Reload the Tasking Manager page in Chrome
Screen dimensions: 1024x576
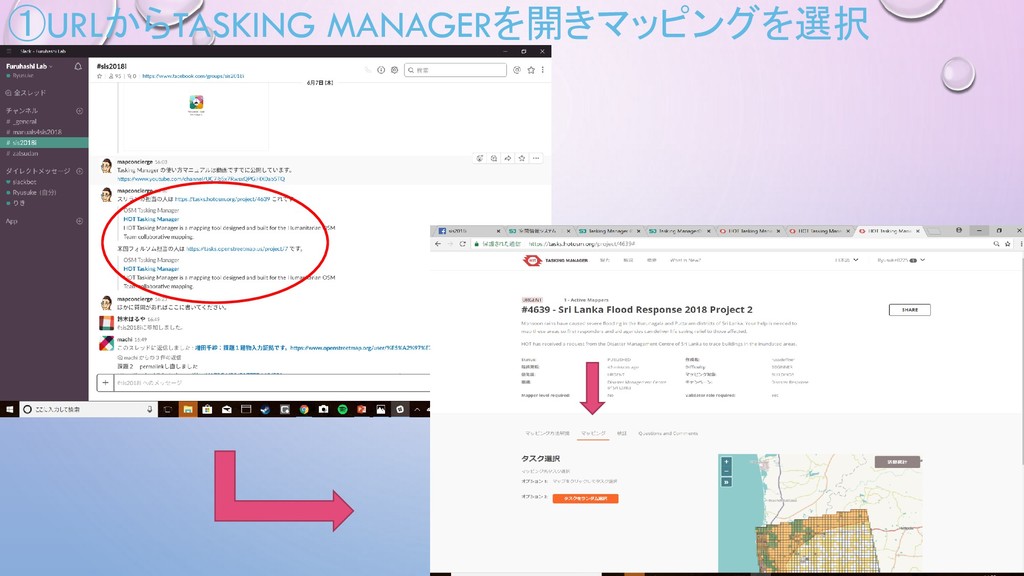[462, 244]
